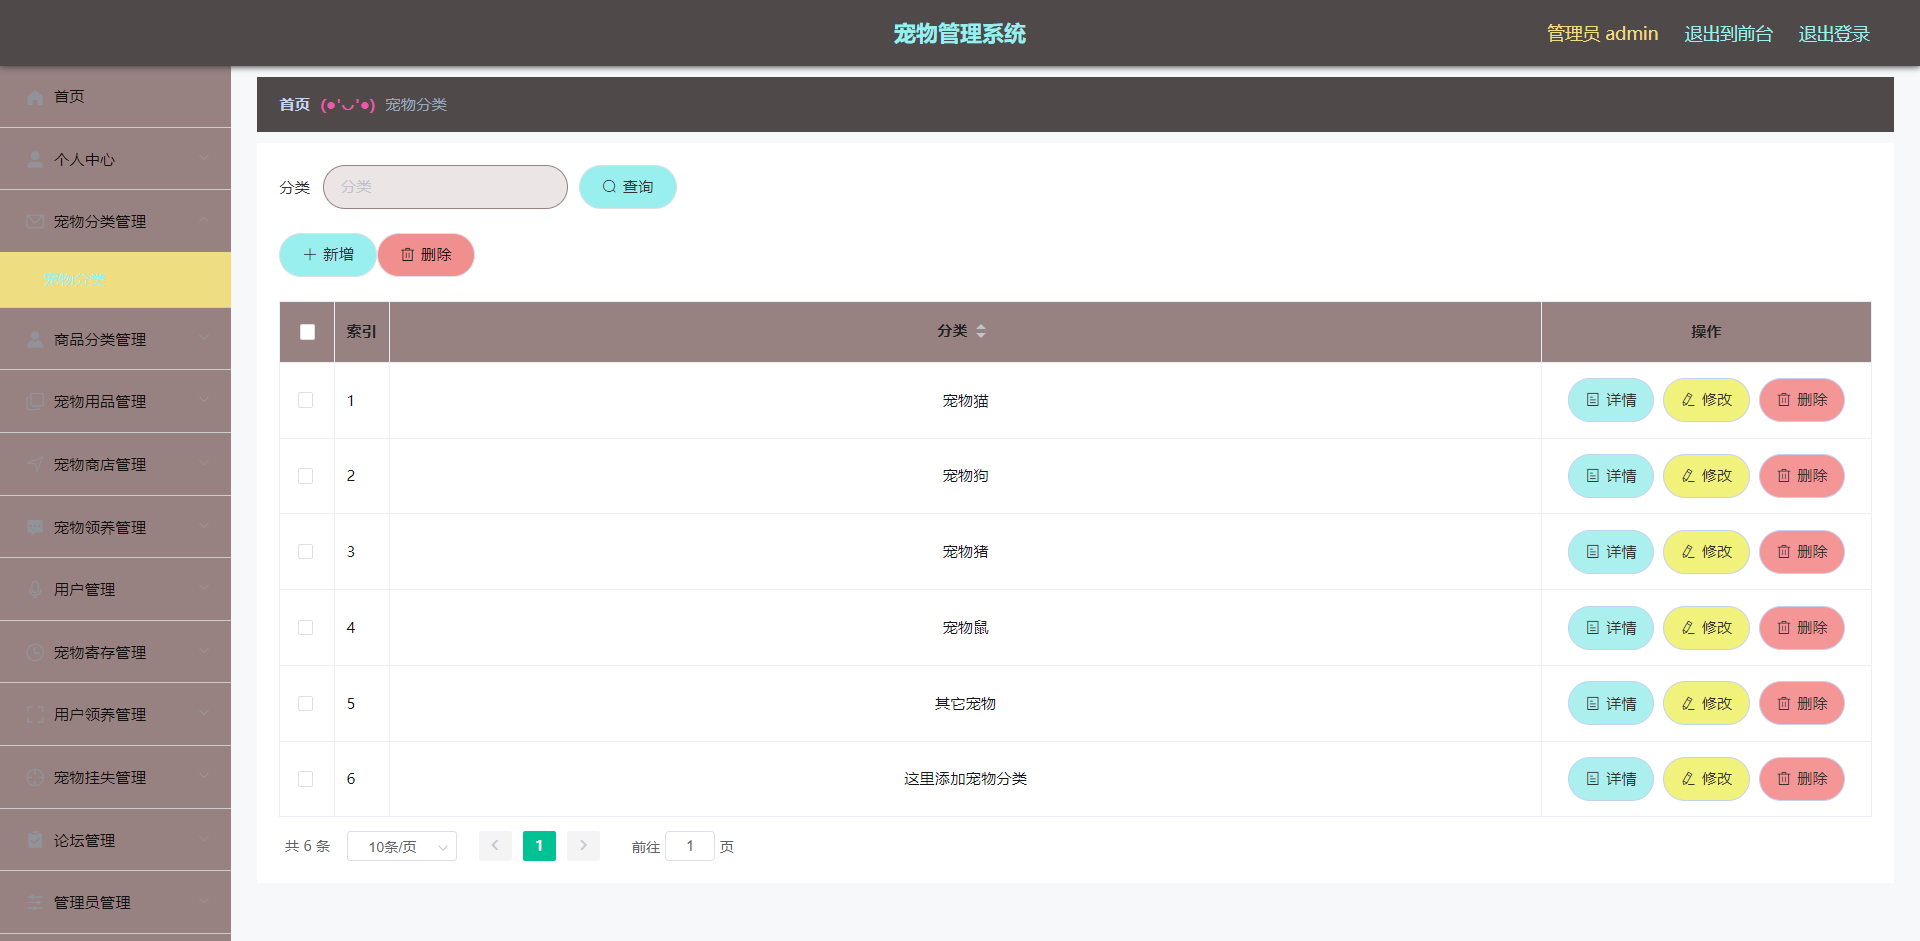
Task: Sort table by 分类 column arrows
Action: 981,331
